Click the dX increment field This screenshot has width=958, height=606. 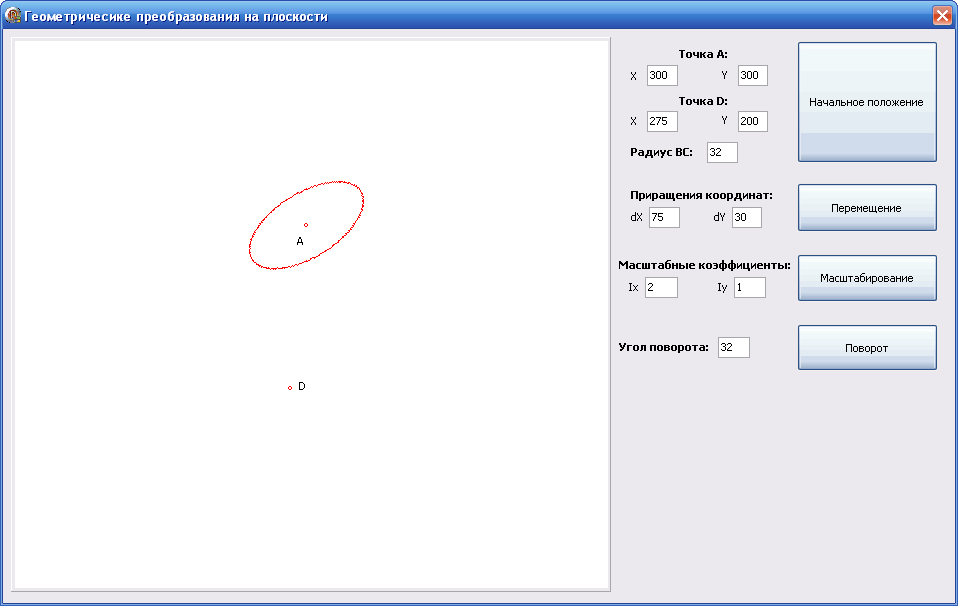(x=664, y=217)
